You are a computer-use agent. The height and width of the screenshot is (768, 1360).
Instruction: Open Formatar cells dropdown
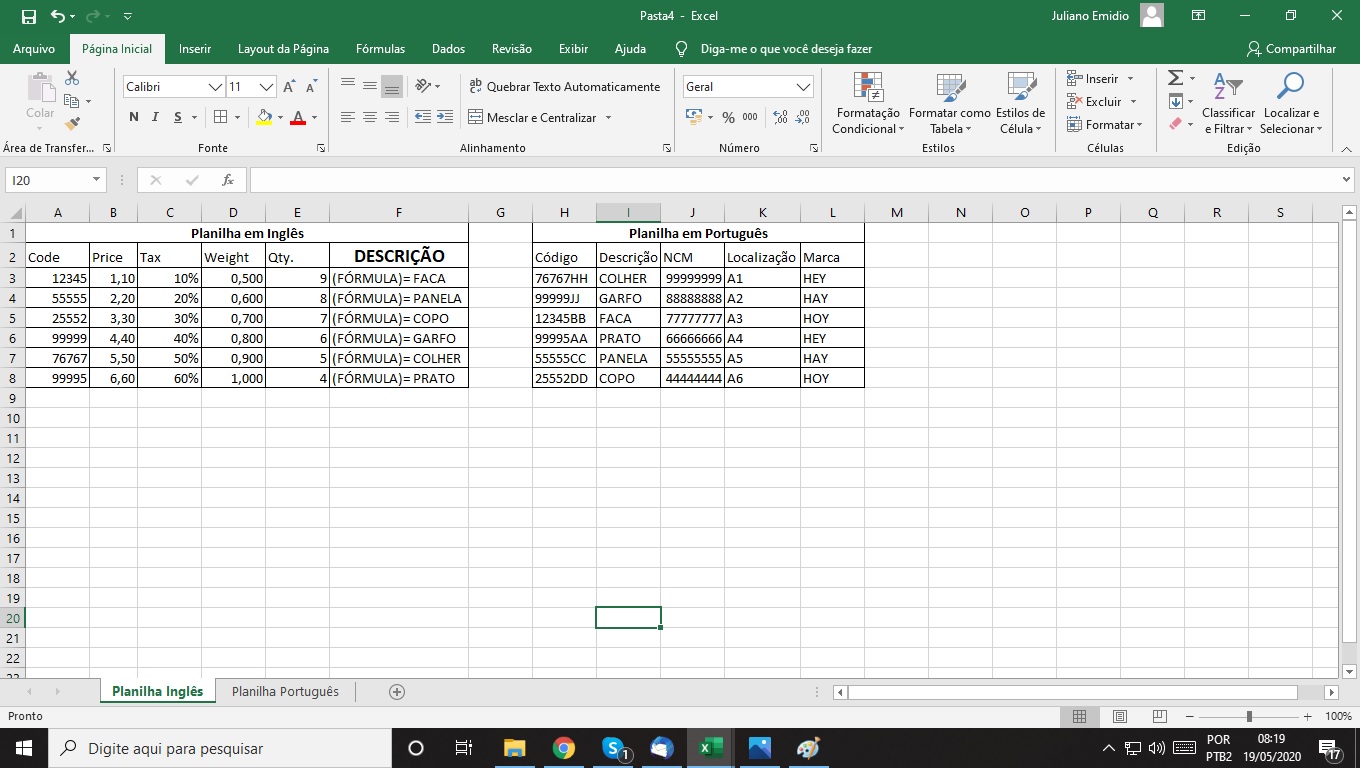coord(1105,125)
